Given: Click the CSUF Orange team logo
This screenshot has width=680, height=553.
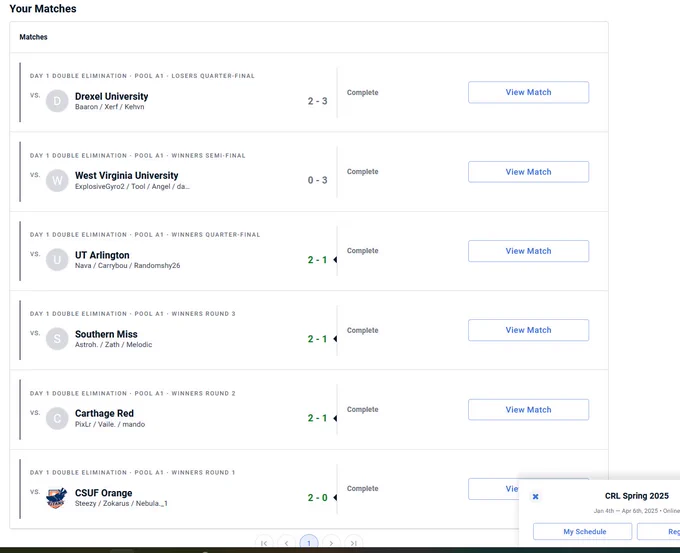Looking at the screenshot, I should [x=57, y=497].
